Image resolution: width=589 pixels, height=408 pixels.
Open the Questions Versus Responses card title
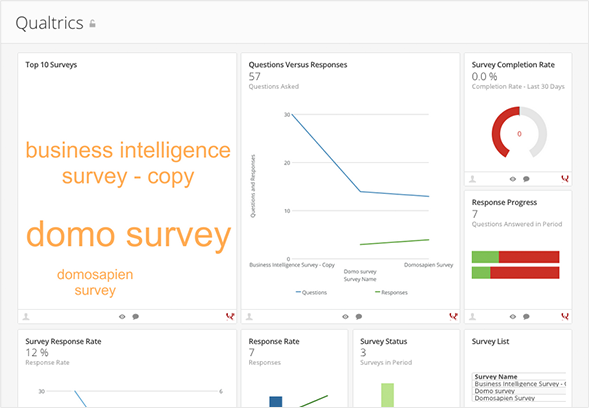(298, 65)
